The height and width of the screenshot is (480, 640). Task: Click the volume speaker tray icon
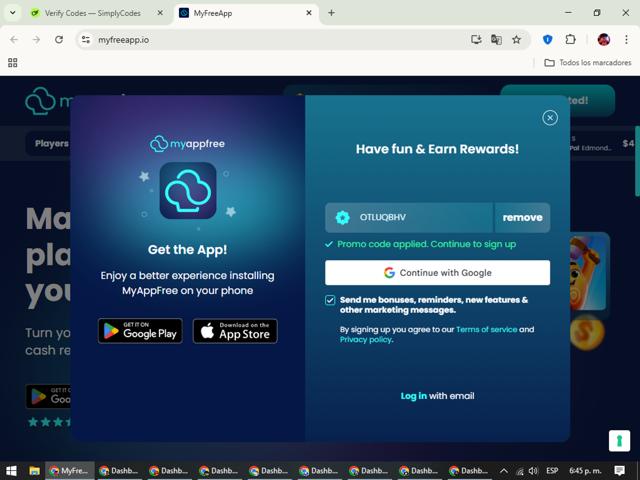click(533, 471)
